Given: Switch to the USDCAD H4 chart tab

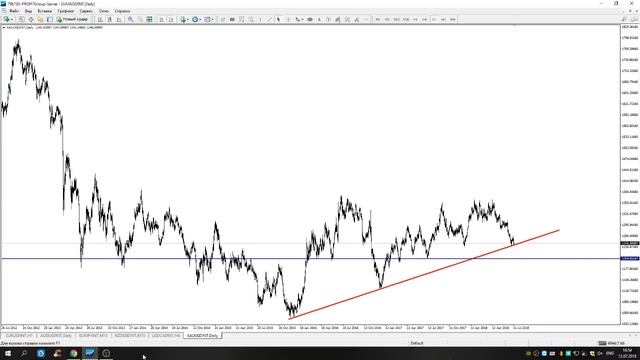Looking at the screenshot, I should pos(165,335).
